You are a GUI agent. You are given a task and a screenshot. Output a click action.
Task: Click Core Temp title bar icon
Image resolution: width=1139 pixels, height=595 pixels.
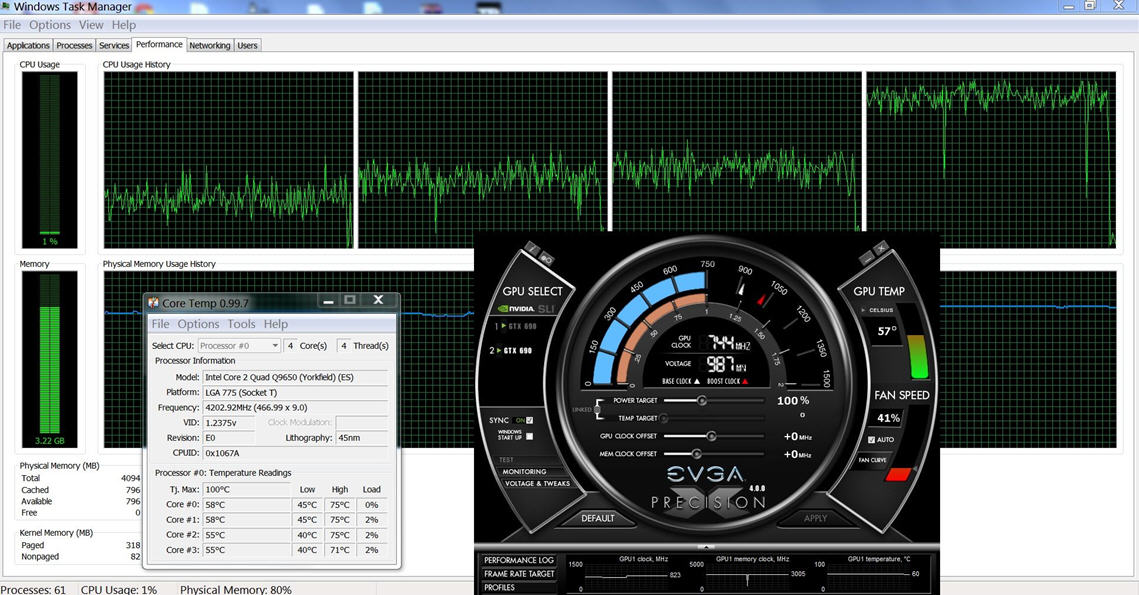153,302
